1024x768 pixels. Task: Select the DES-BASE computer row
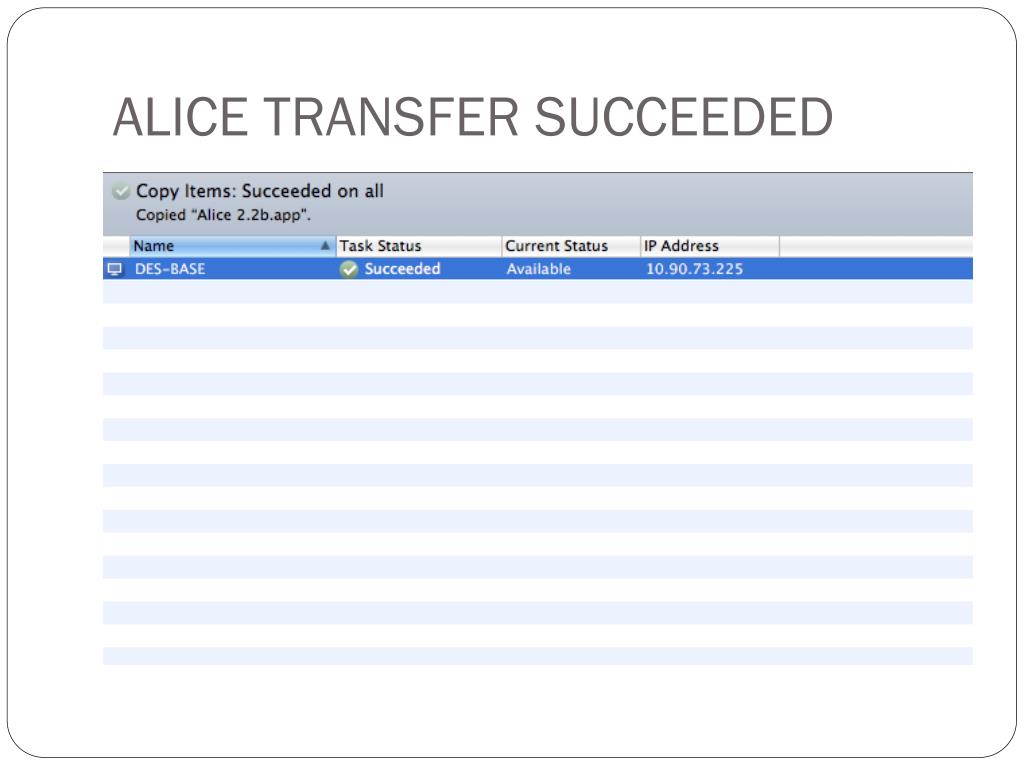click(537, 269)
